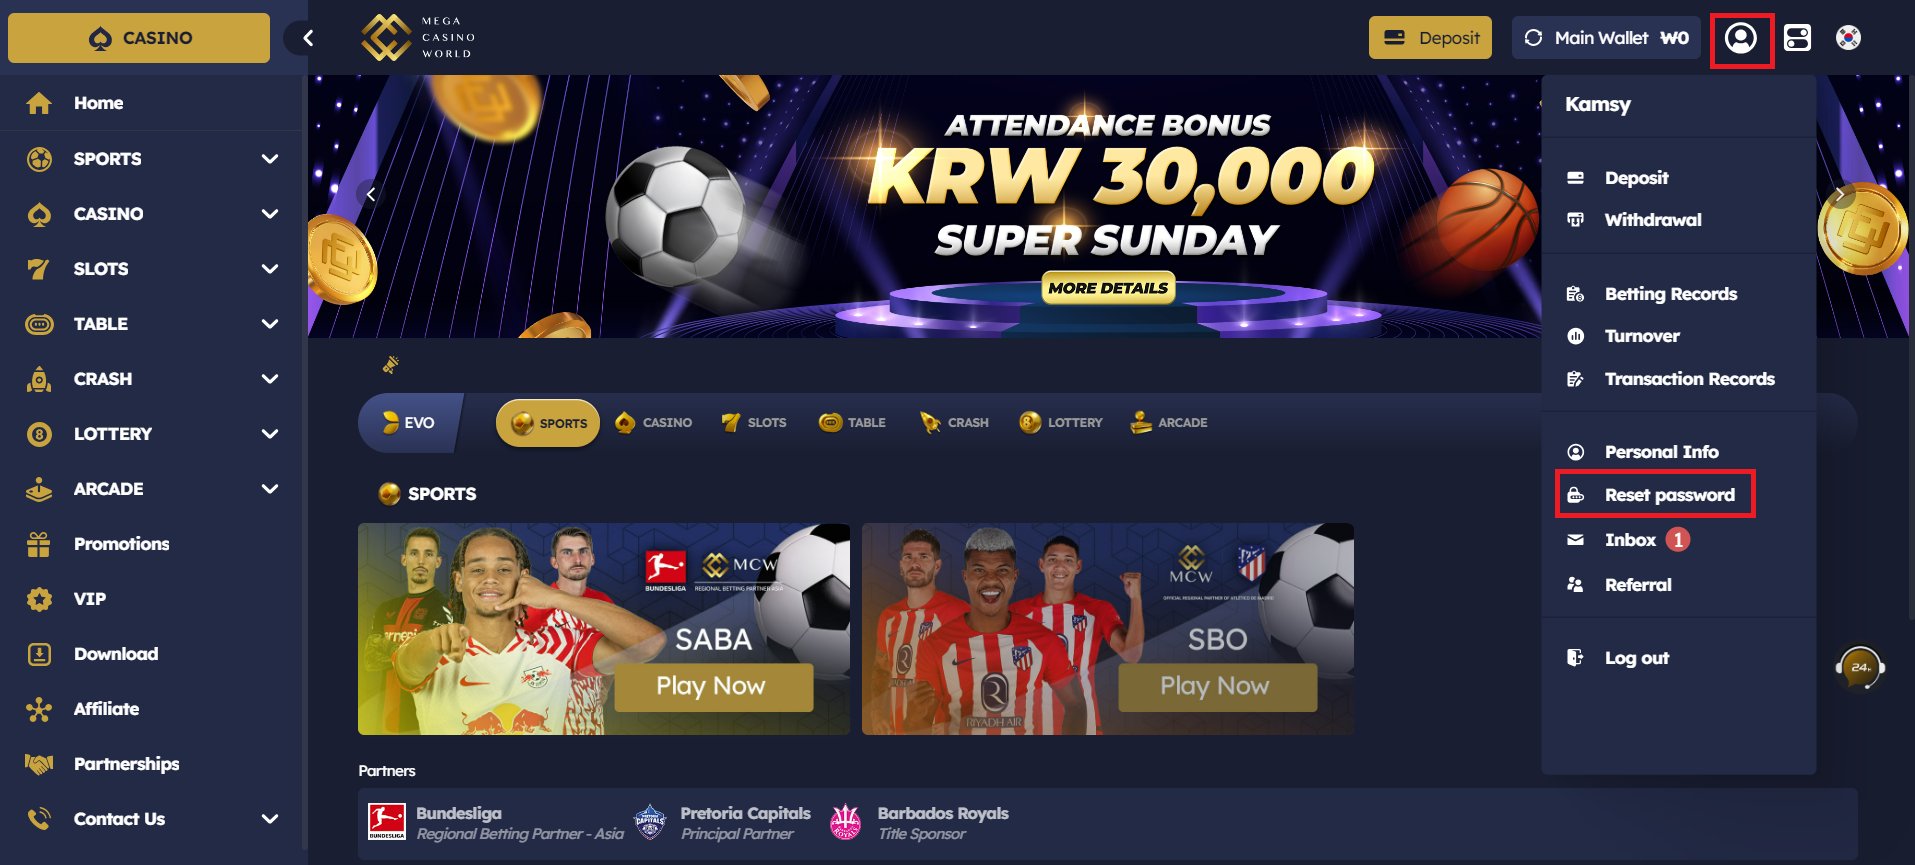The image size is (1915, 865).
Task: Click the Korean flag language icon
Action: coord(1849,38)
